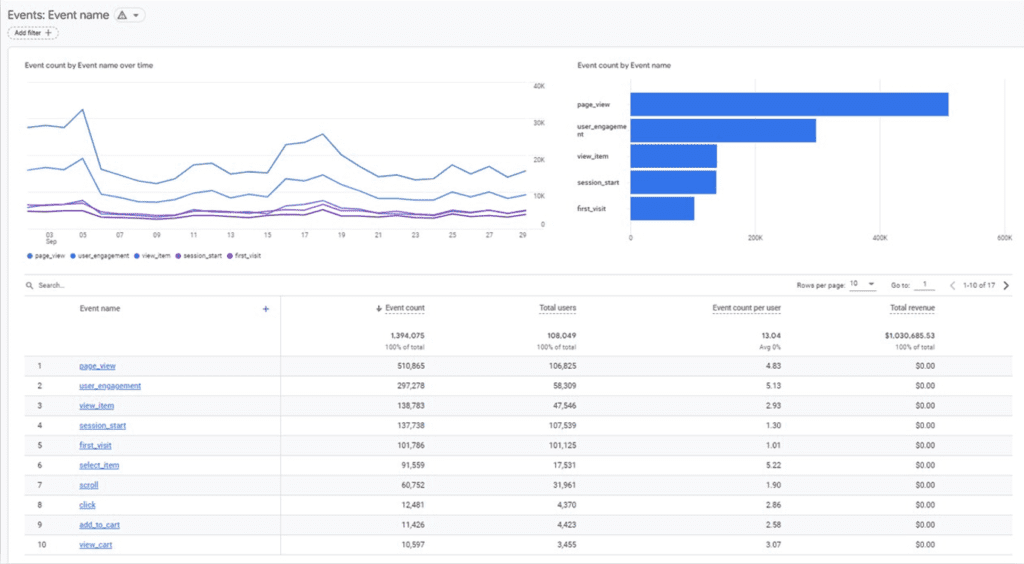Image resolution: width=1024 pixels, height=564 pixels.
Task: Click the $1,030,685.53 total revenue value
Action: pyautogui.click(x=910, y=336)
